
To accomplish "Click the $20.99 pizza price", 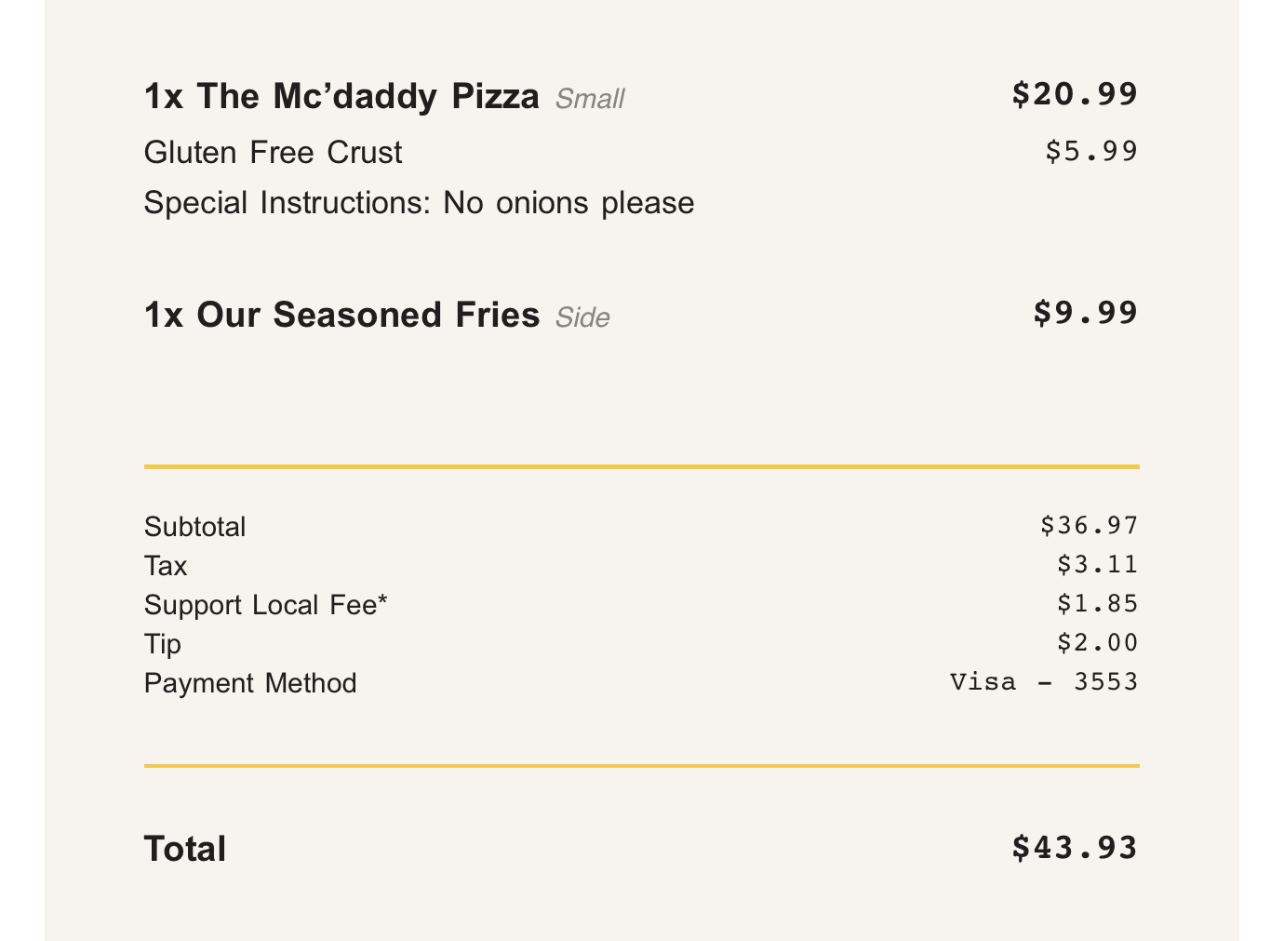I will pyautogui.click(x=1074, y=94).
